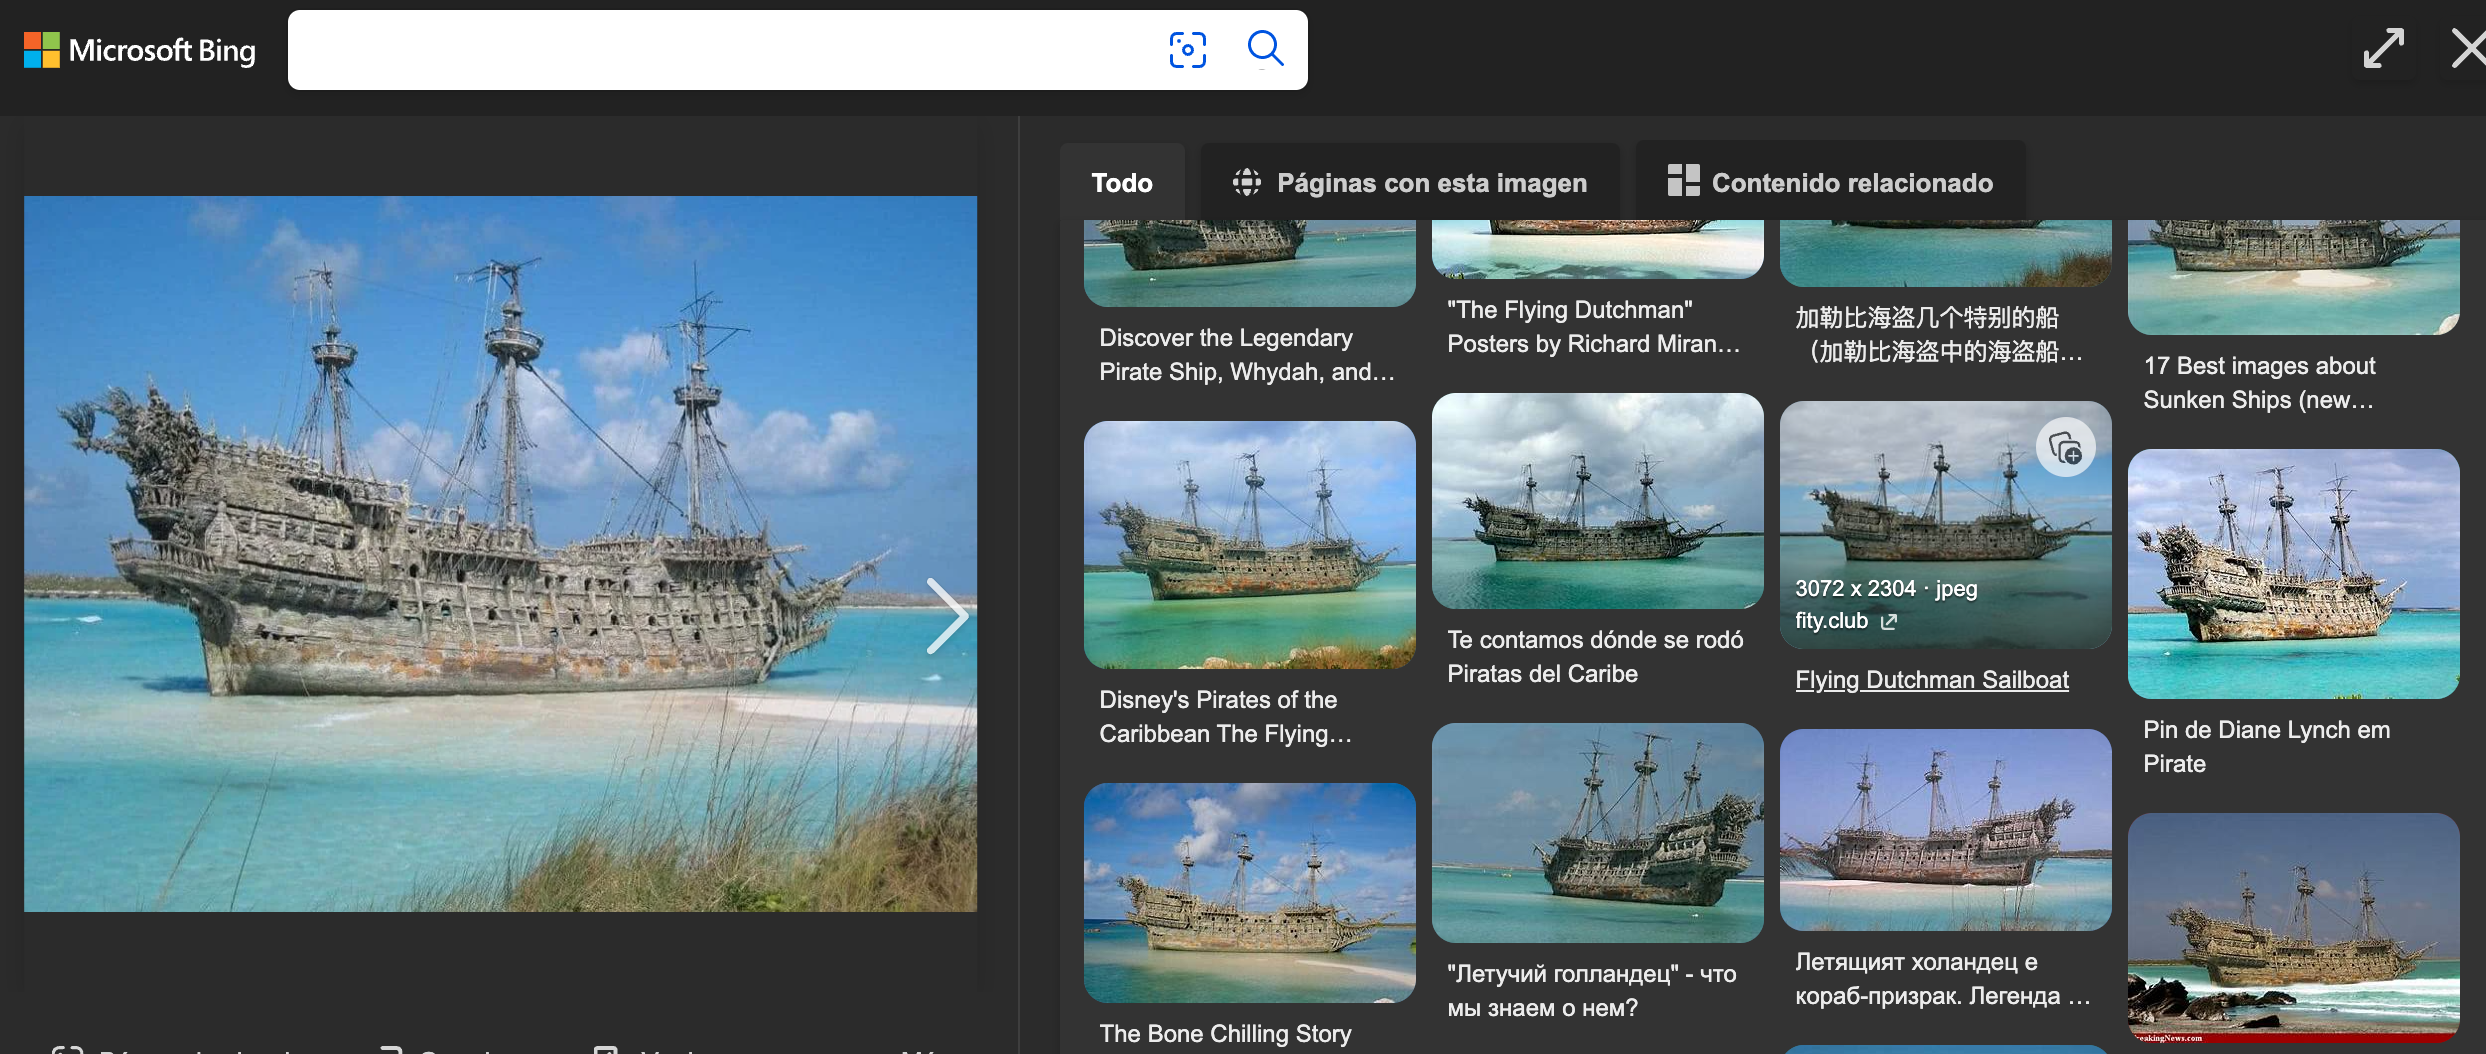Image resolution: width=2486 pixels, height=1054 pixels.
Task: Close the image viewer panel
Action: pos(2468,48)
